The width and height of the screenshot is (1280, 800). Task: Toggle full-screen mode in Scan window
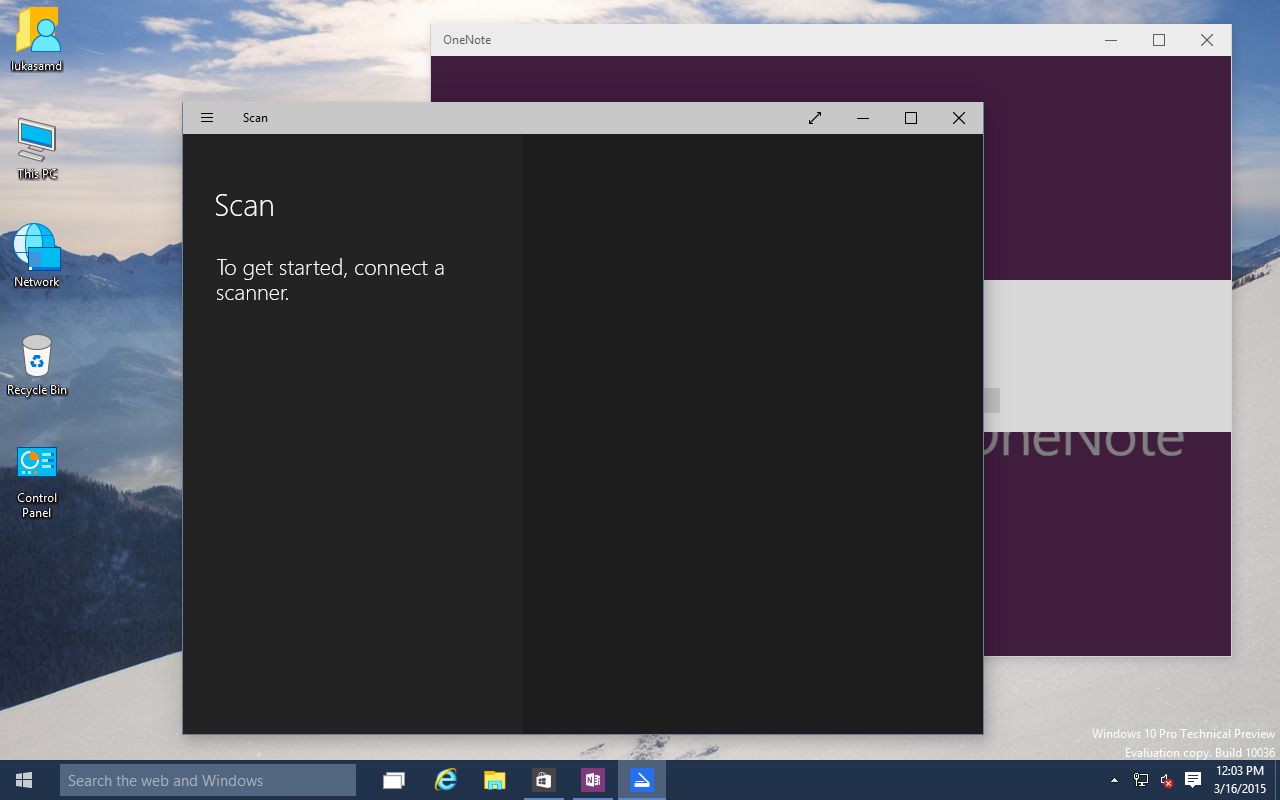(x=815, y=118)
